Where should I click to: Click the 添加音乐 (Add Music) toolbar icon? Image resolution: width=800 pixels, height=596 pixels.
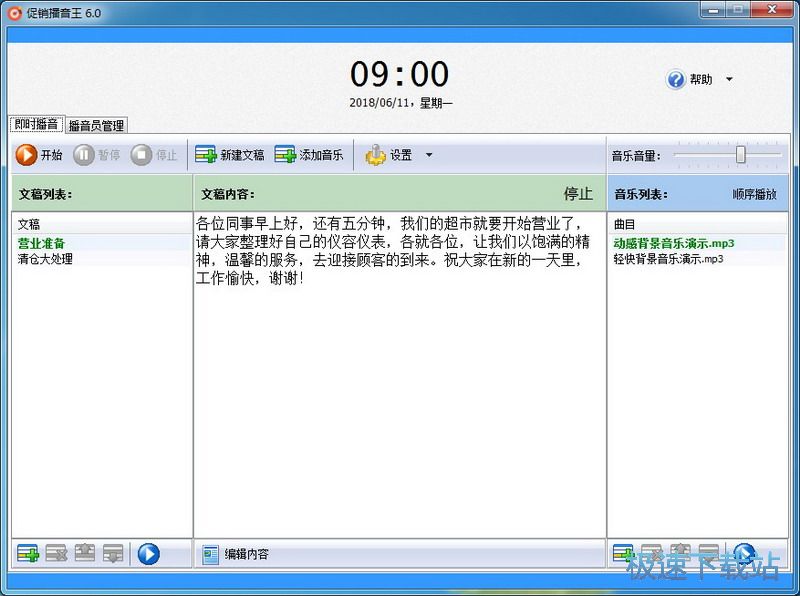(x=310, y=155)
